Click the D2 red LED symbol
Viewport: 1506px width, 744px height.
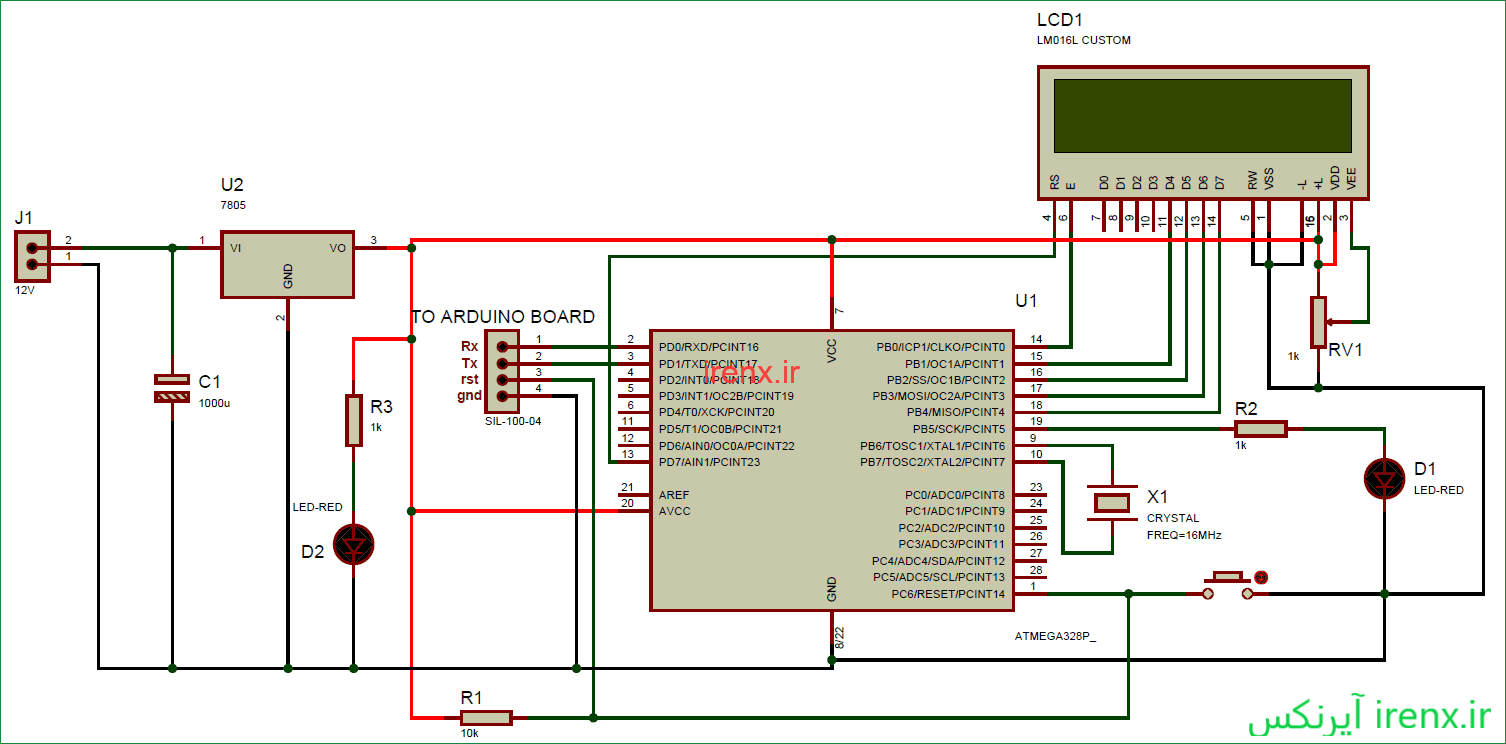point(353,545)
